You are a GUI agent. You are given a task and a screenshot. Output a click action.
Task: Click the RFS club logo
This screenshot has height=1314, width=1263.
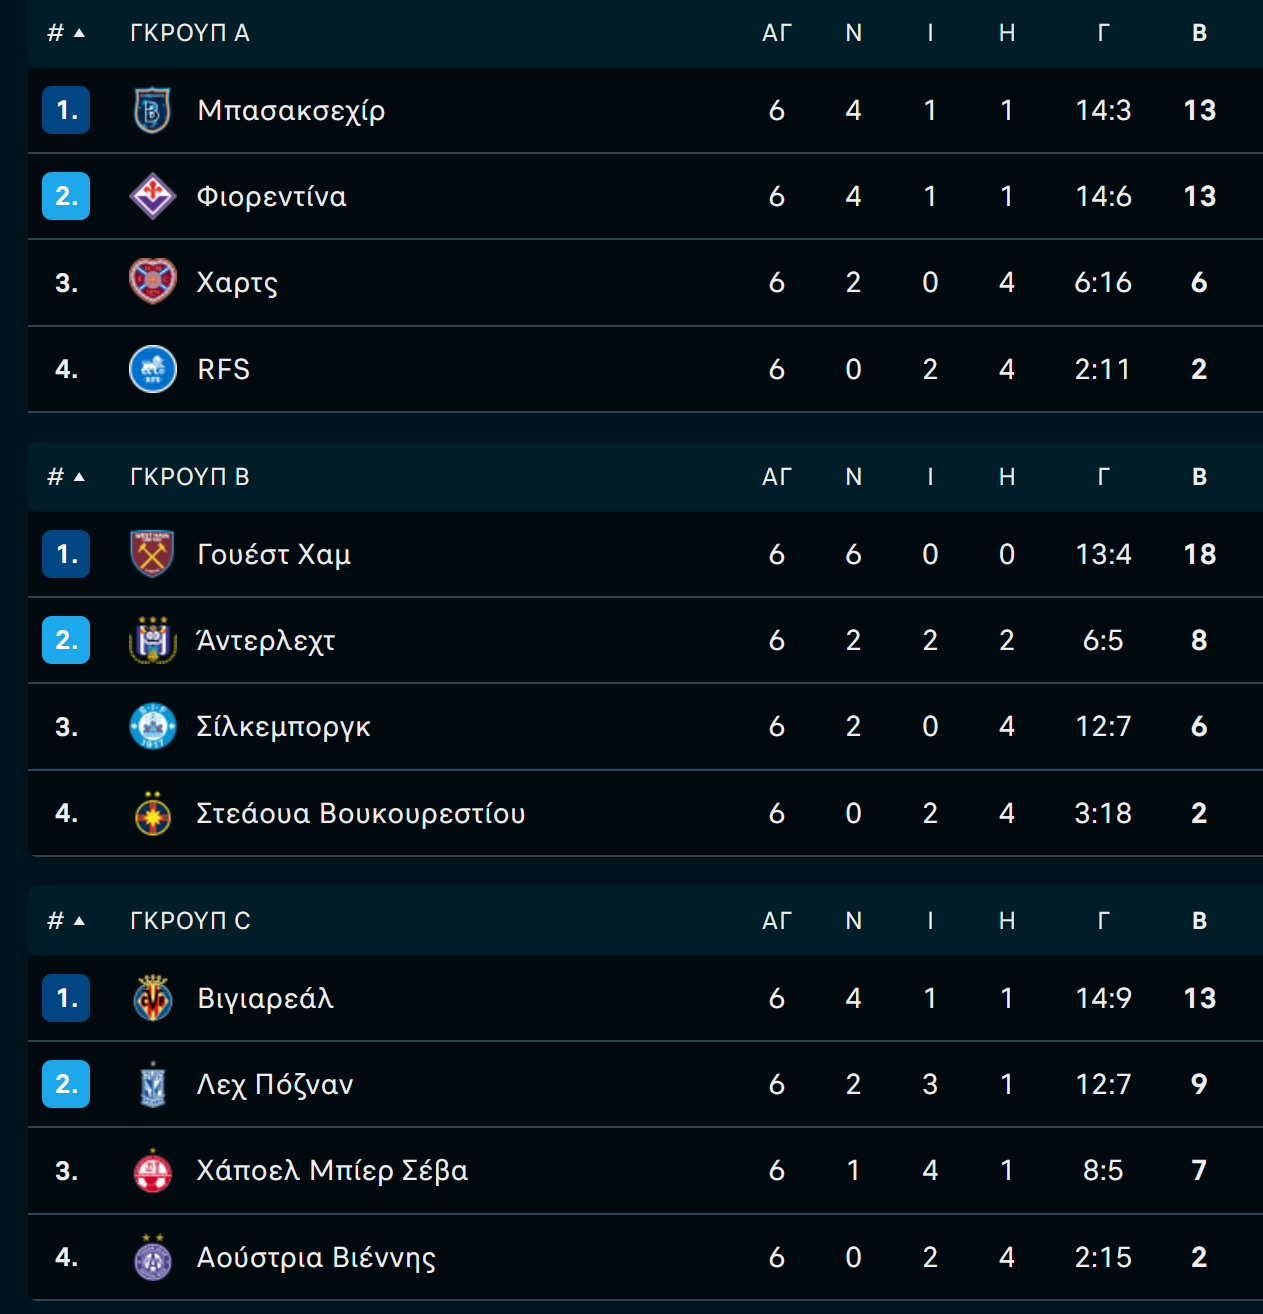click(x=153, y=369)
